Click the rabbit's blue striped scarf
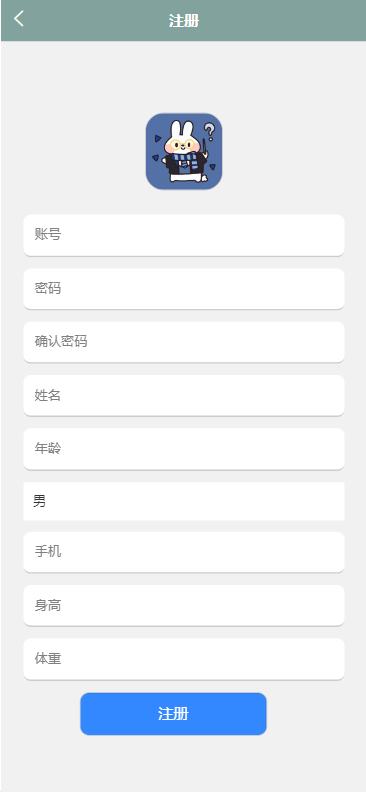366x792 pixels. pos(185,161)
